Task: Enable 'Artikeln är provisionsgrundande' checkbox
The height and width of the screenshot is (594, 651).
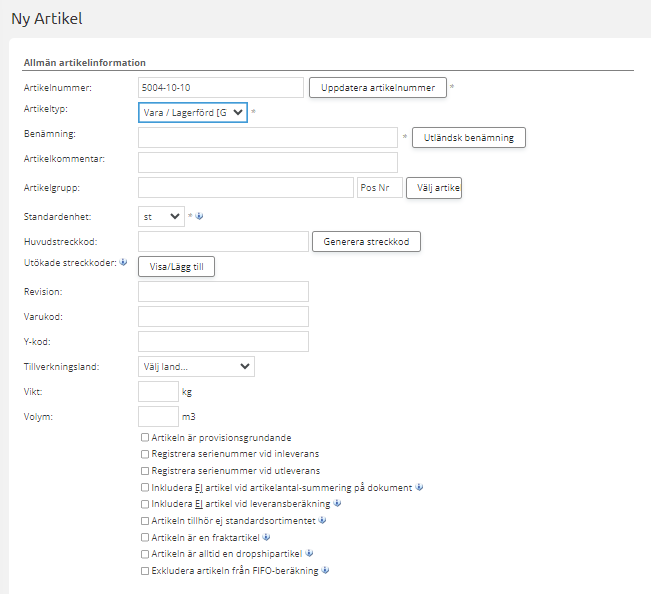Action: pos(146,438)
